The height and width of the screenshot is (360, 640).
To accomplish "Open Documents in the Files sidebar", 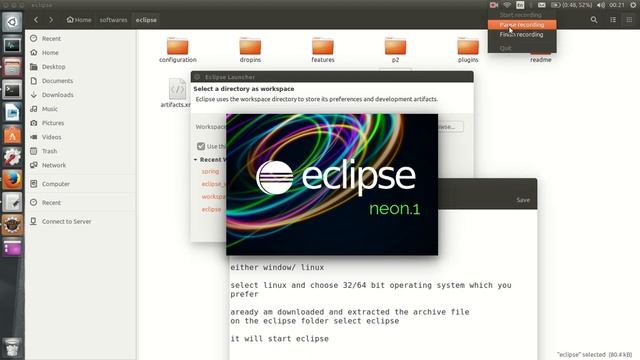I will pyautogui.click(x=57, y=81).
